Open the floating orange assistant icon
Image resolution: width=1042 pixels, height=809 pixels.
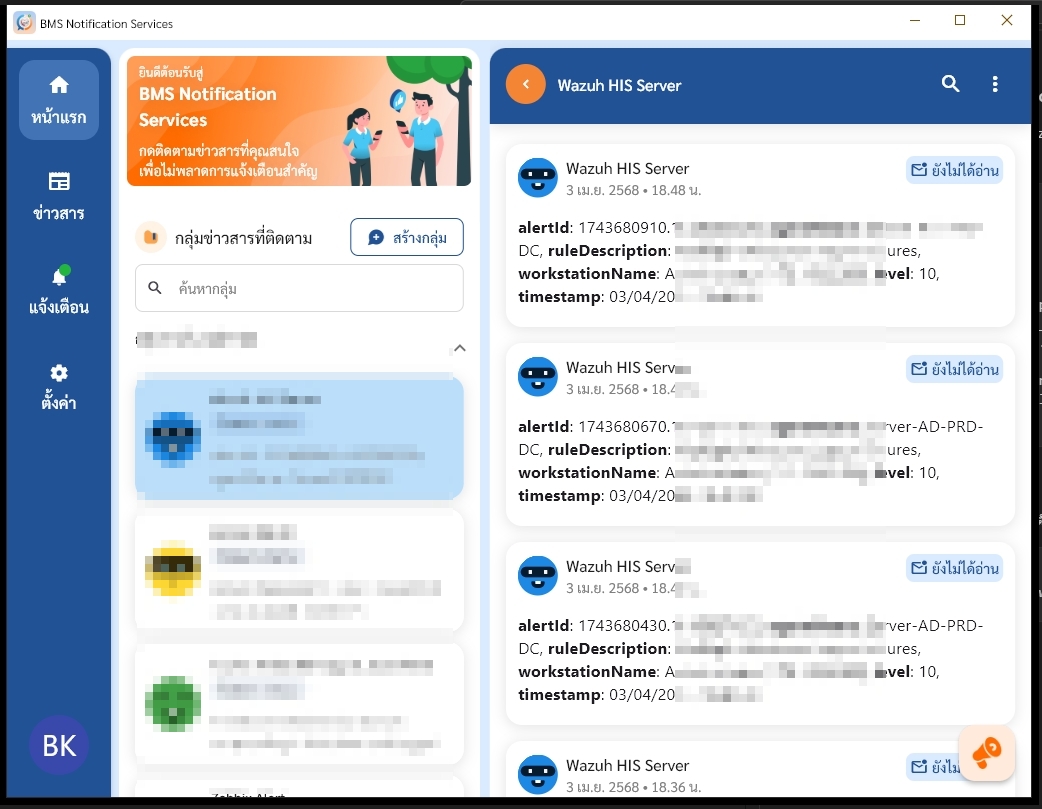986,753
